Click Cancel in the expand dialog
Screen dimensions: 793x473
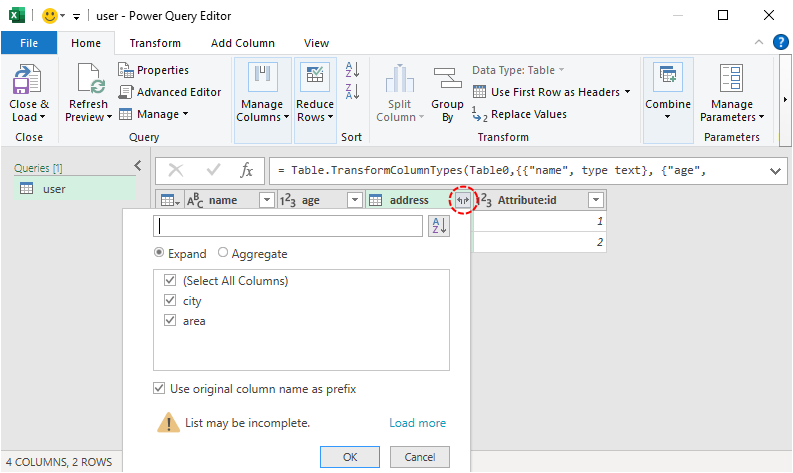point(419,457)
